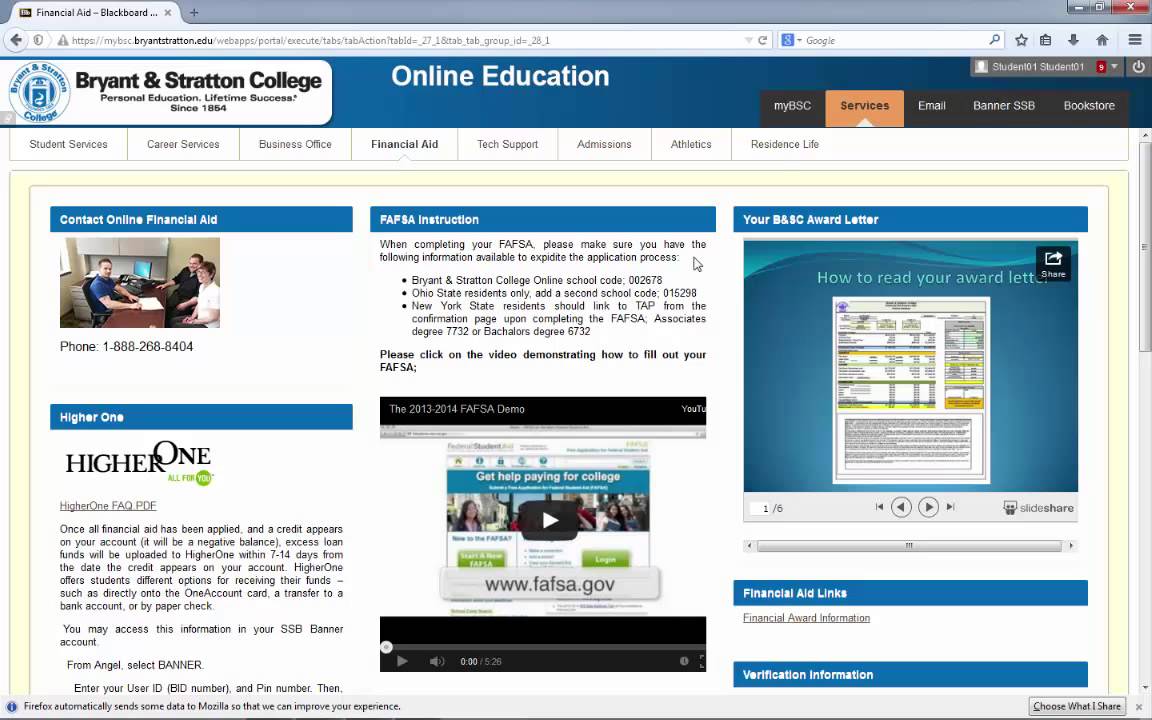The width and height of the screenshot is (1152, 720).
Task: Open the downloads arrow icon
Action: pos(1073,40)
